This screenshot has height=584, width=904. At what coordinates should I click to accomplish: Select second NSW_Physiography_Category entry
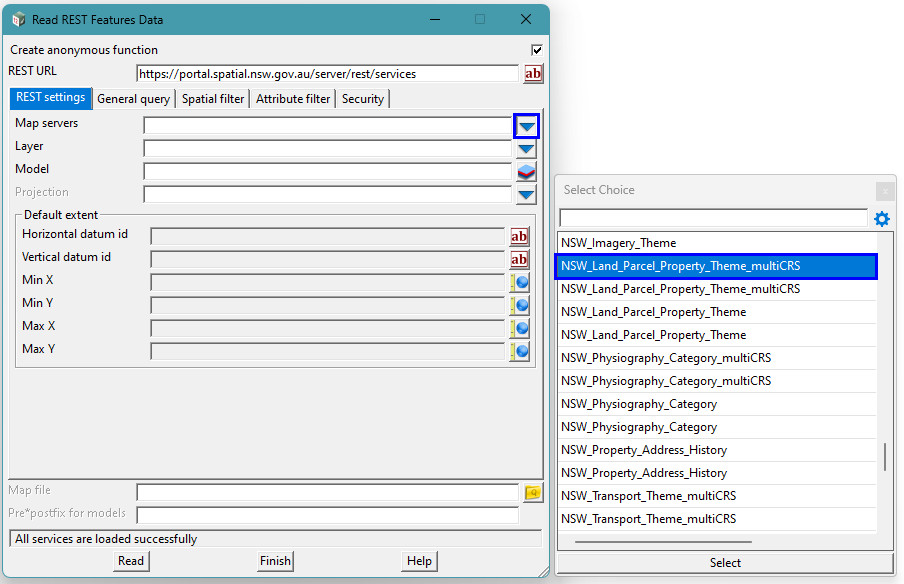click(718, 427)
